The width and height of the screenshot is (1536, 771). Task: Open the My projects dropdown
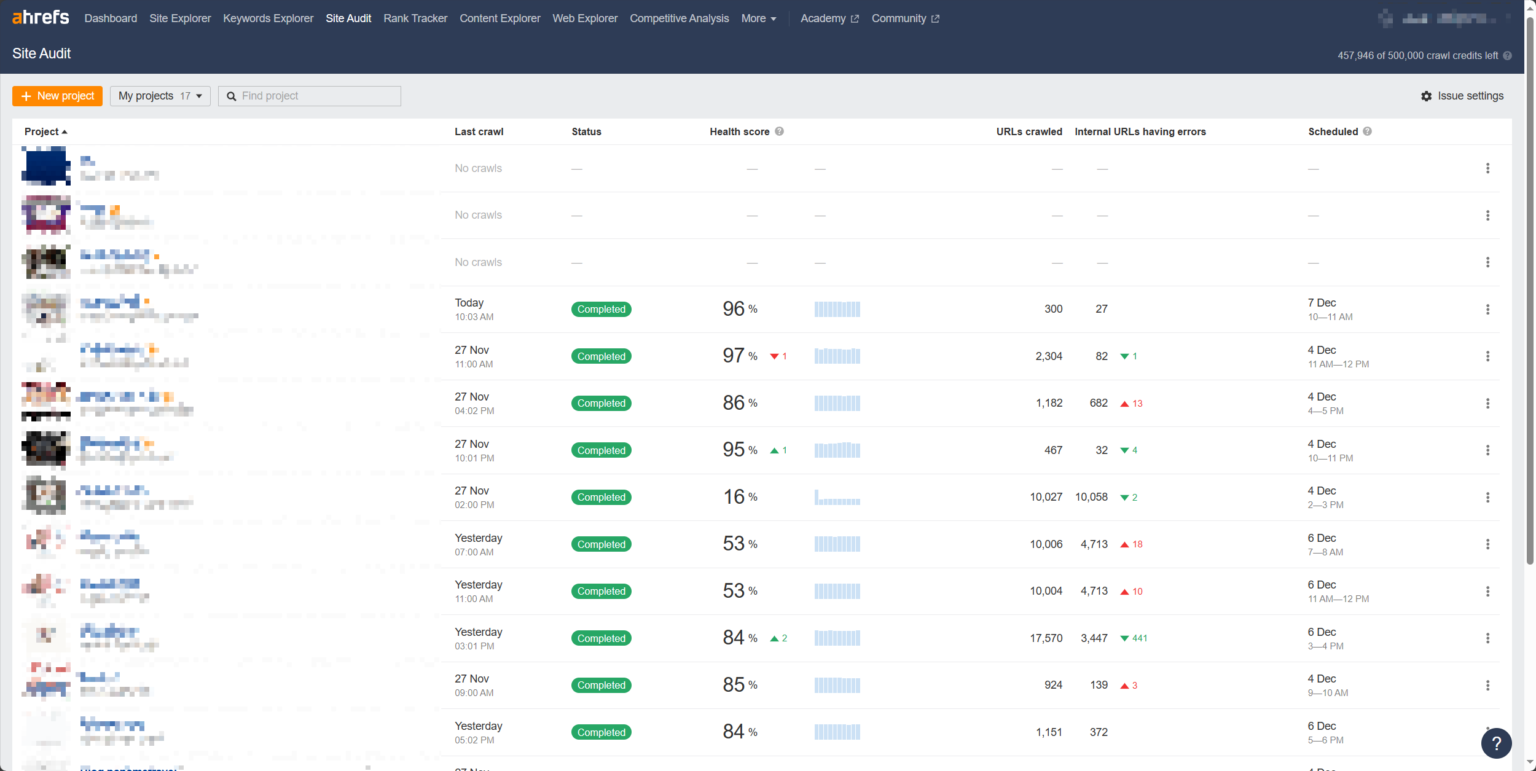click(x=160, y=95)
